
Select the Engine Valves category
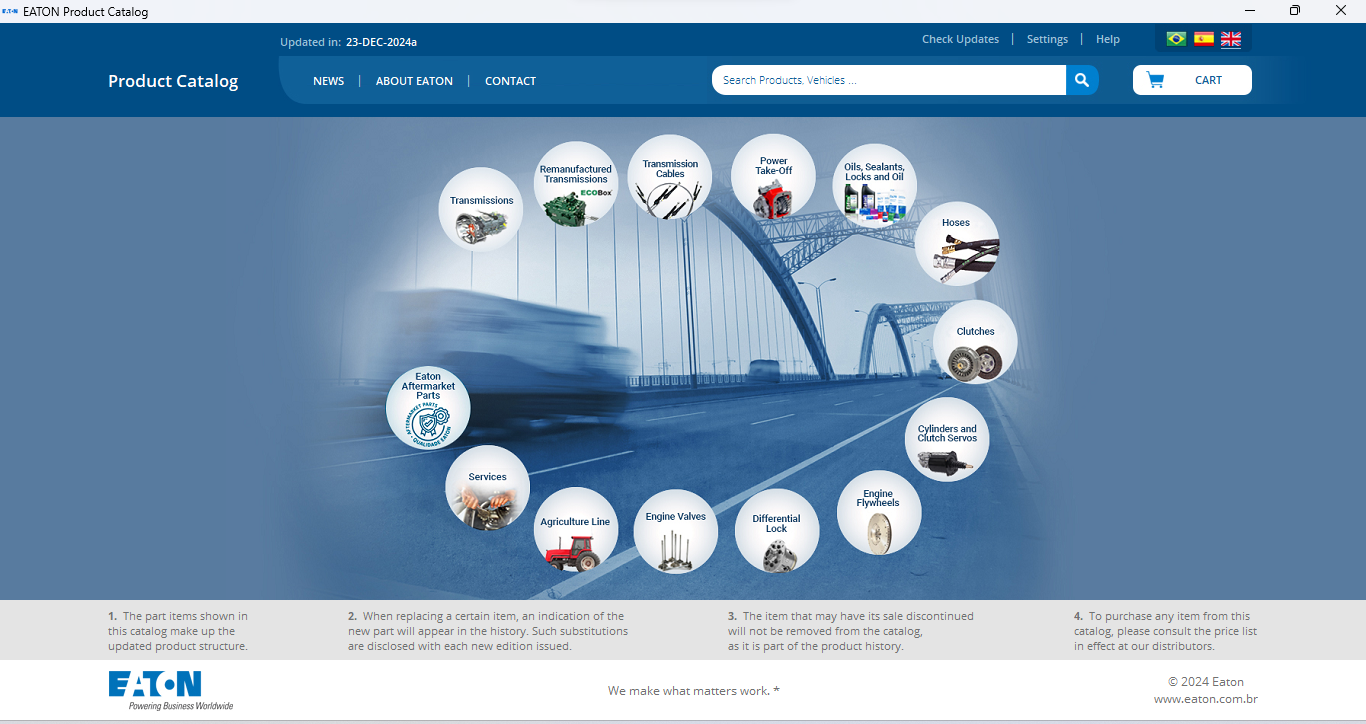point(675,531)
